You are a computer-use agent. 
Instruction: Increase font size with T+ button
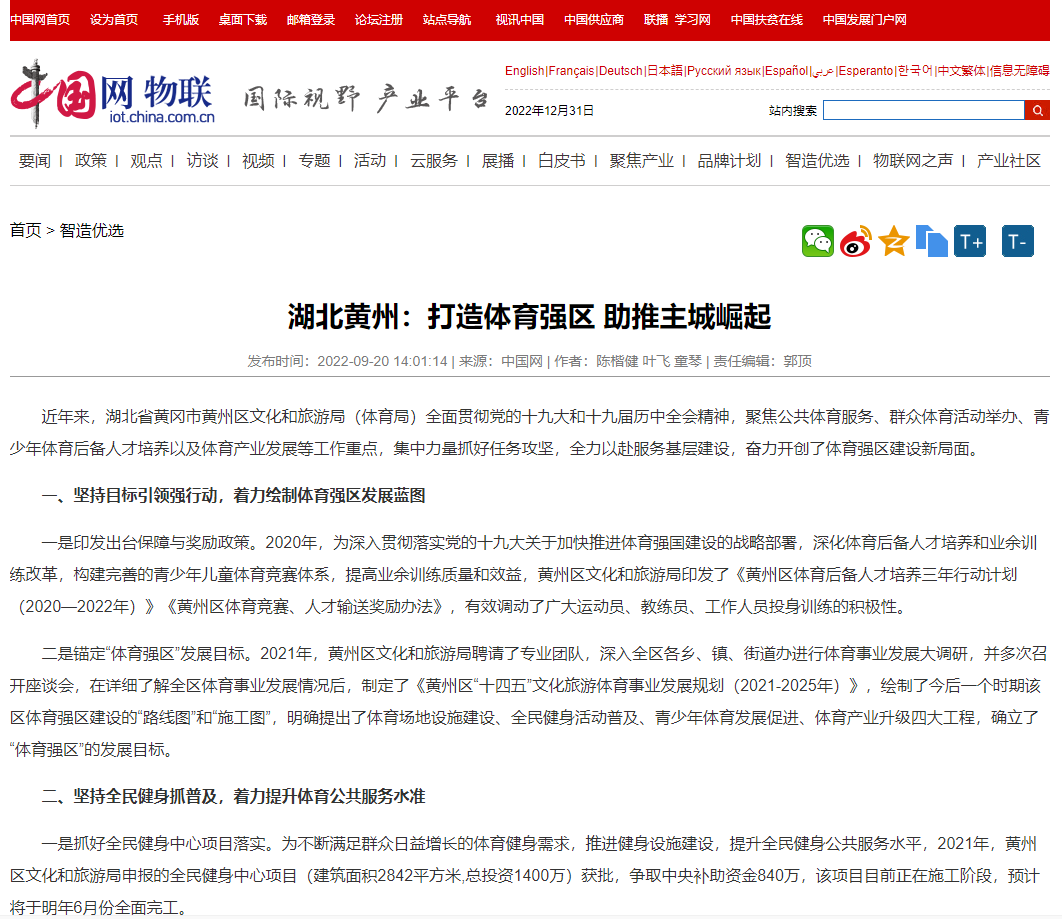pyautogui.click(x=970, y=241)
